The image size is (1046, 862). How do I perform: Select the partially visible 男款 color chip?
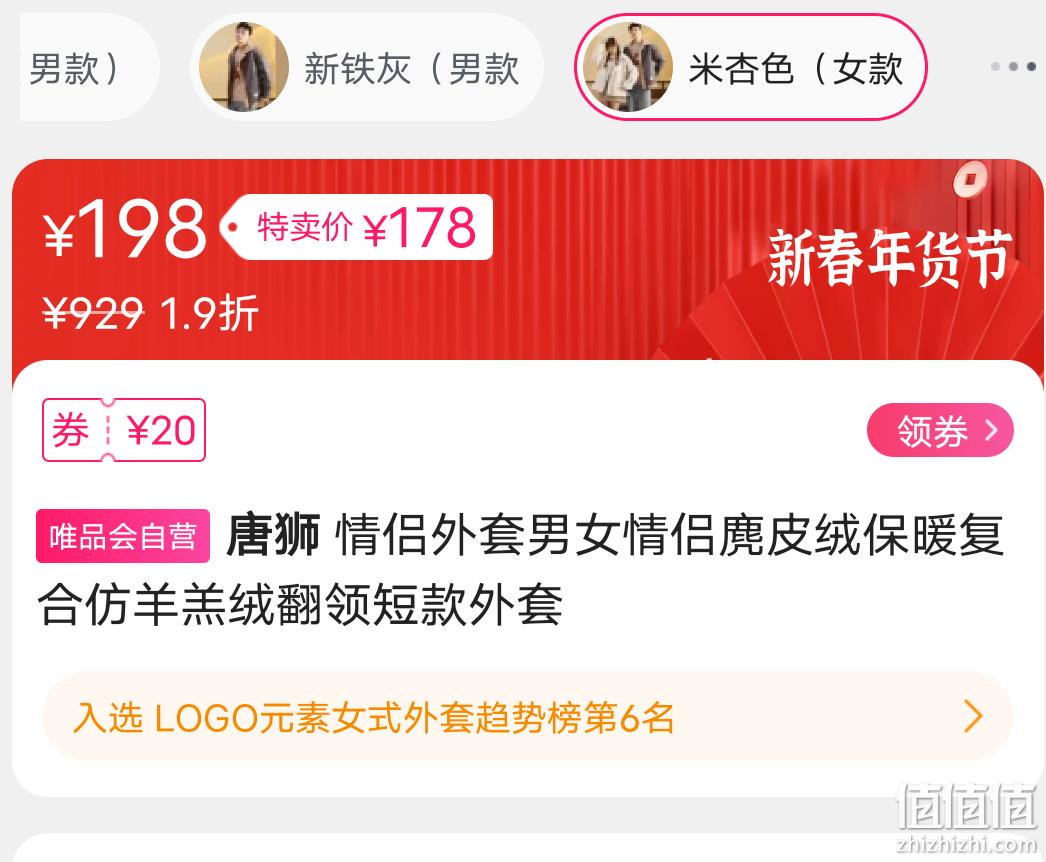[88, 67]
